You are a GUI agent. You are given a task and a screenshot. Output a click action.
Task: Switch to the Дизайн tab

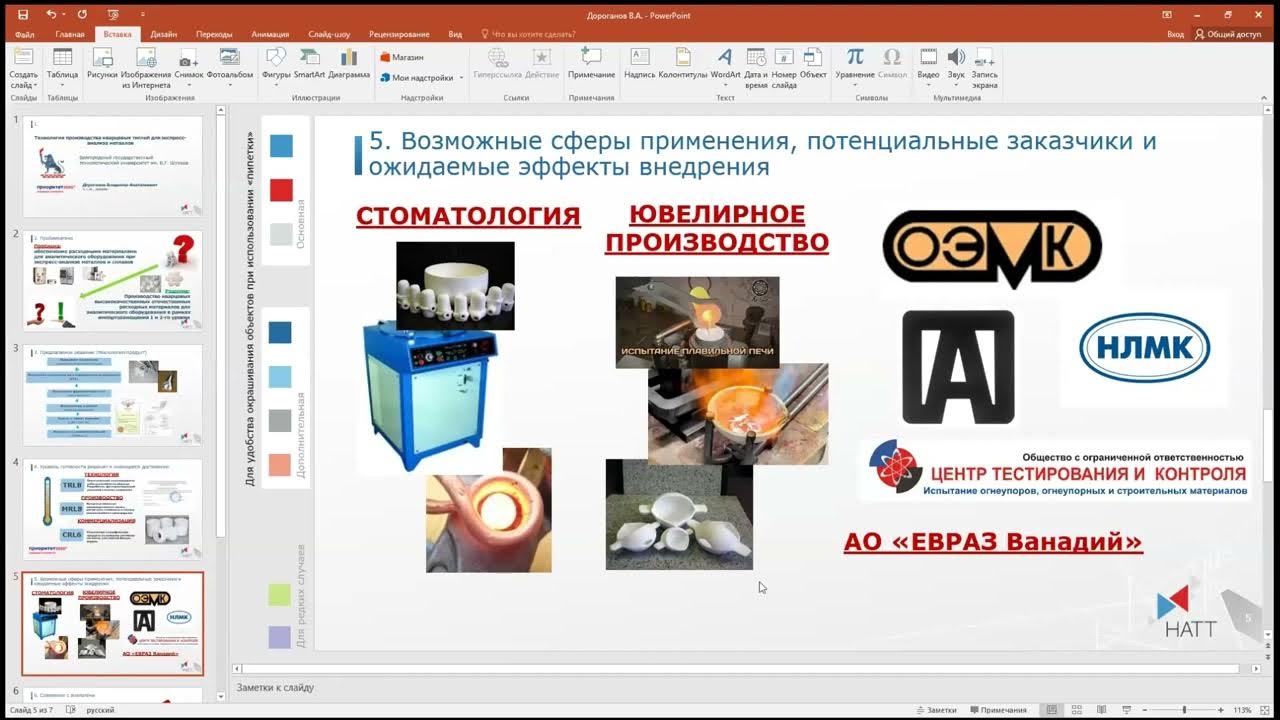pos(164,34)
